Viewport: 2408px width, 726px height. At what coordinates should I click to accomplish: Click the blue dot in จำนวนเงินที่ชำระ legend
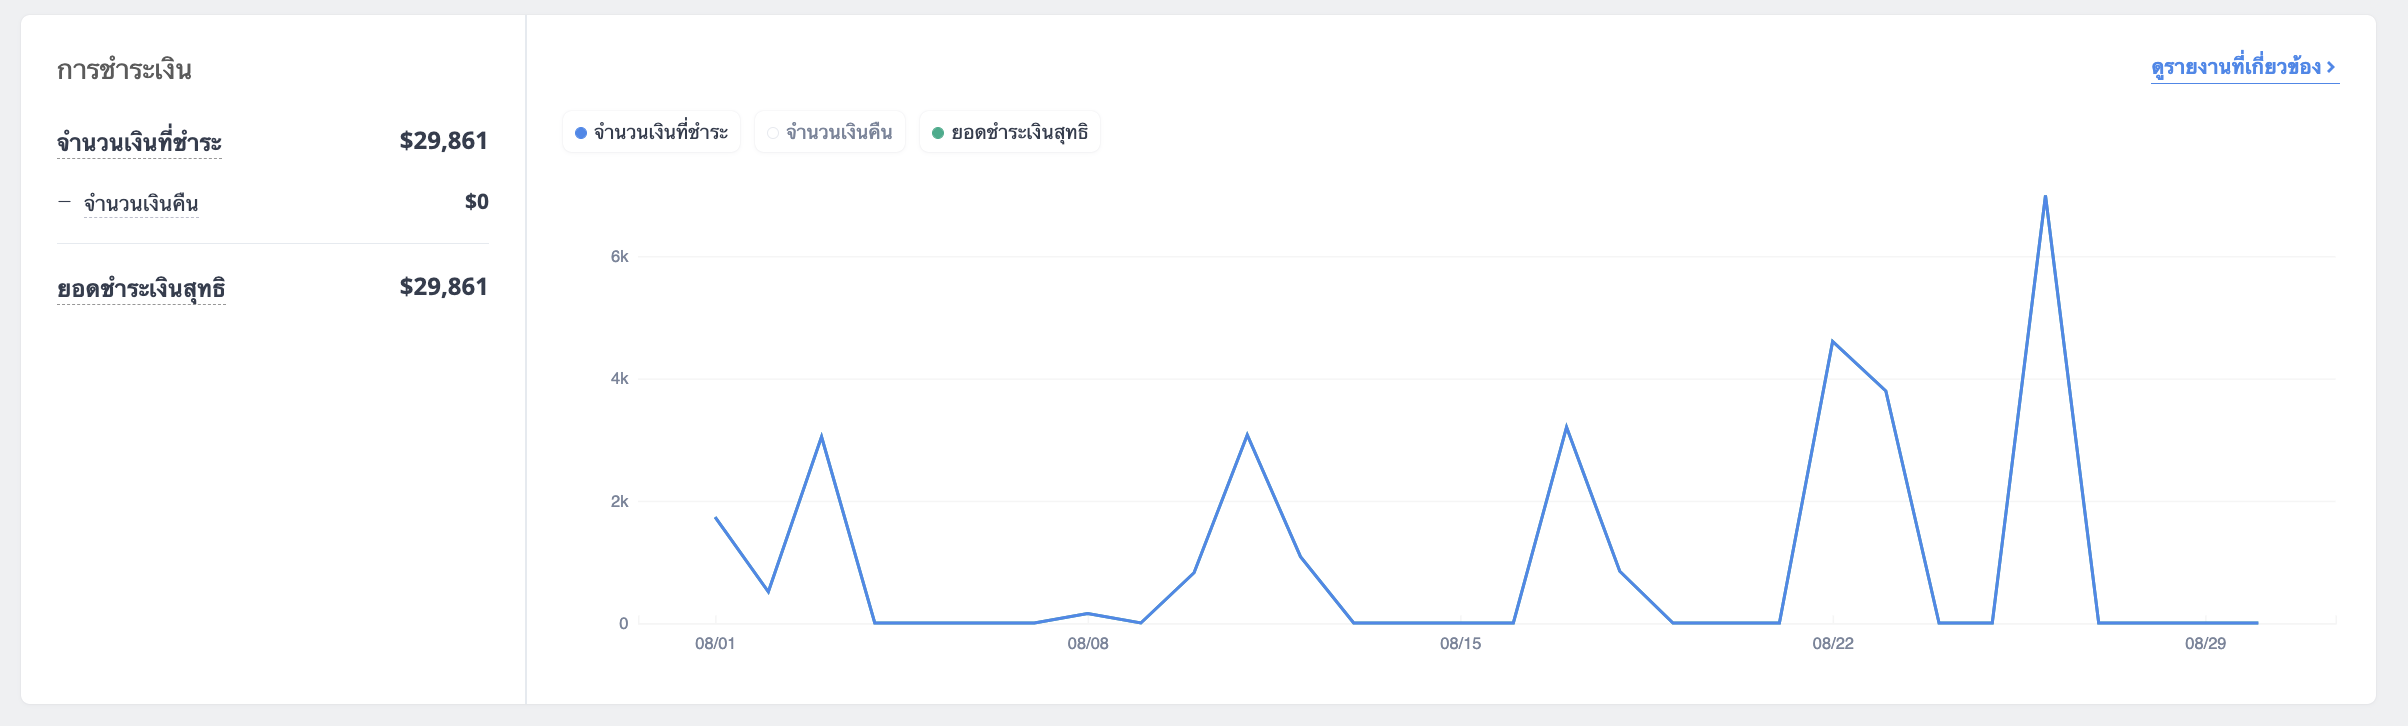581,133
